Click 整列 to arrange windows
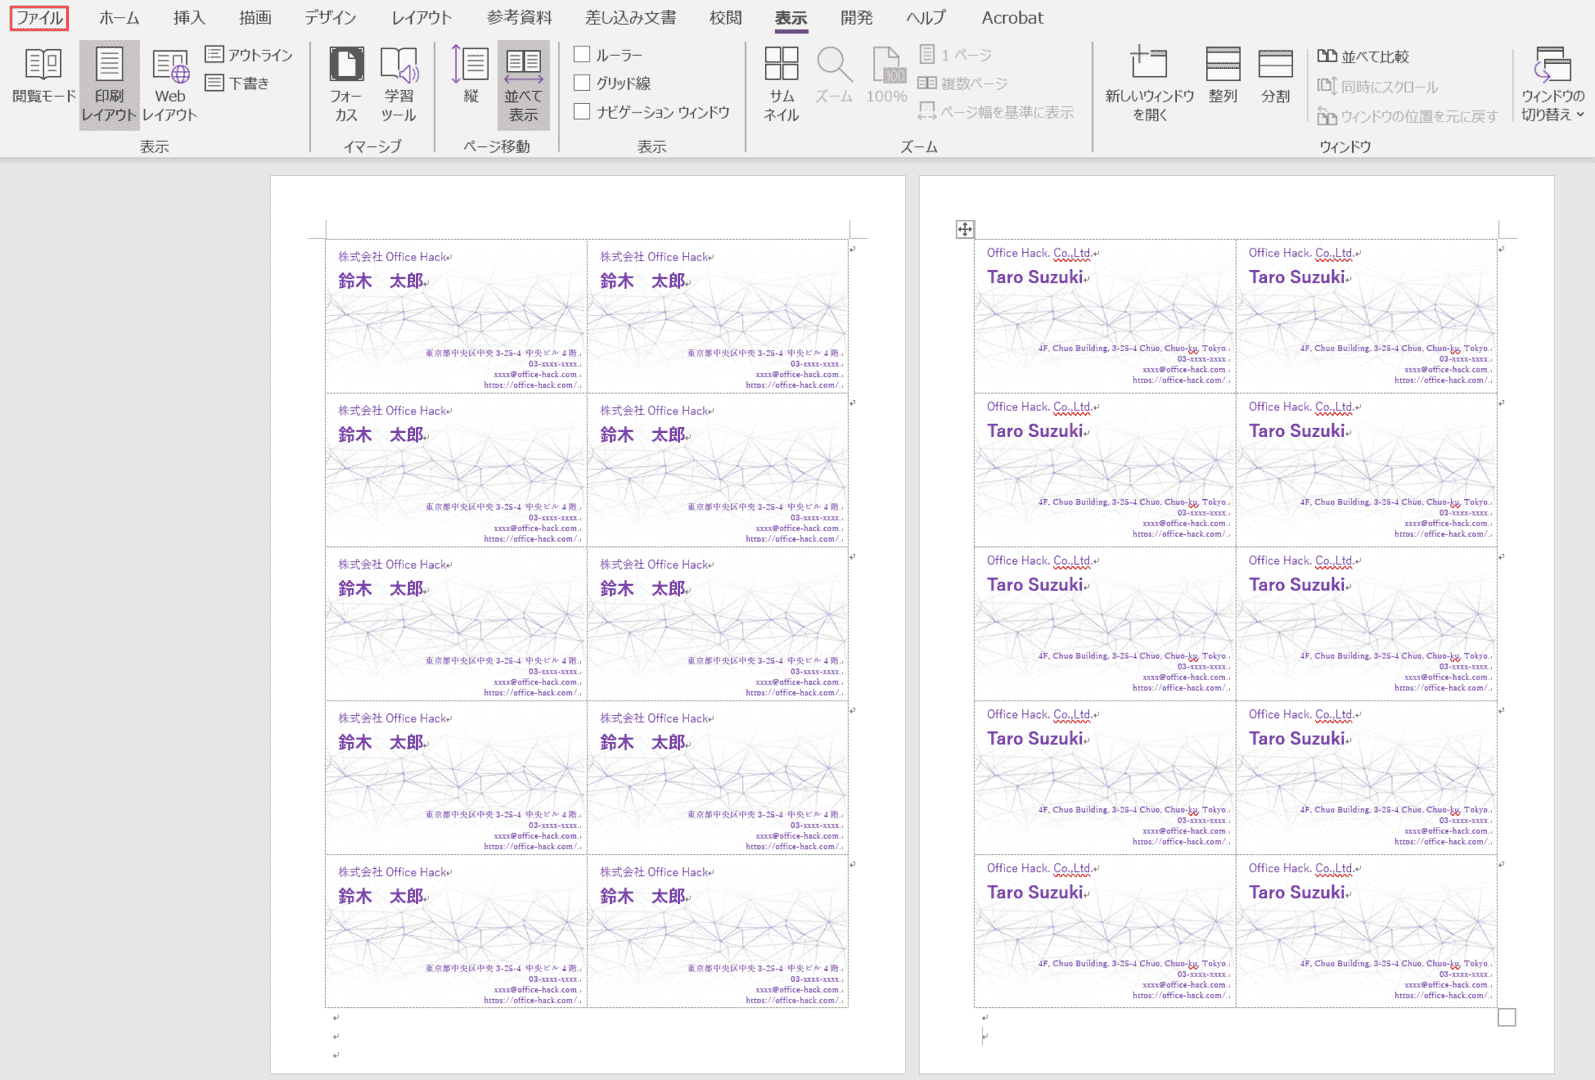 click(1223, 75)
